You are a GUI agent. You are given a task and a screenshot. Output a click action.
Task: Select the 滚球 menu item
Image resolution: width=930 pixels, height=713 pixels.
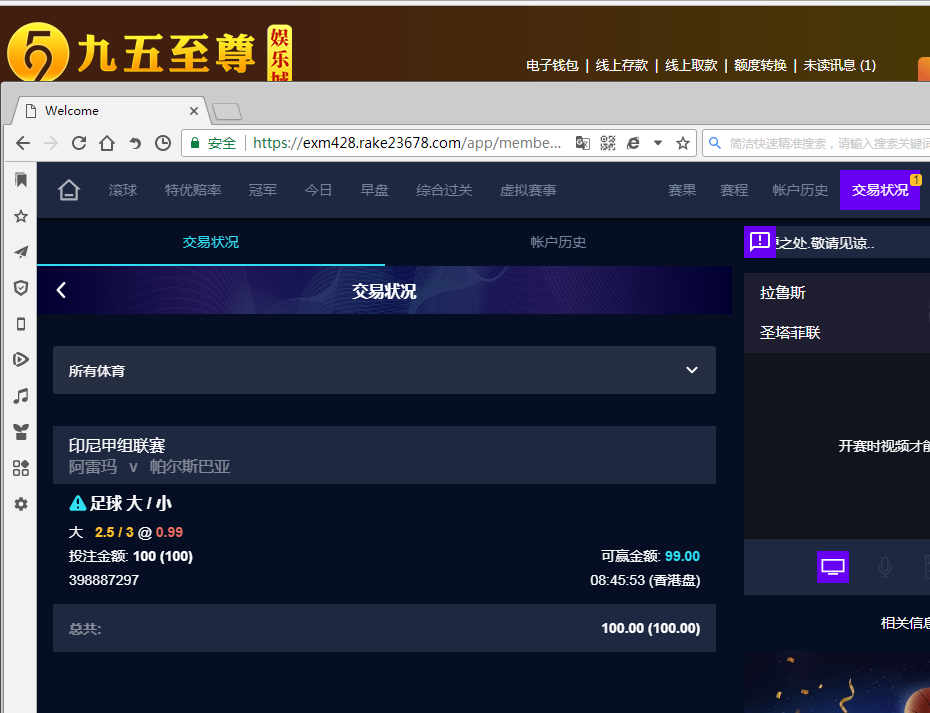123,190
